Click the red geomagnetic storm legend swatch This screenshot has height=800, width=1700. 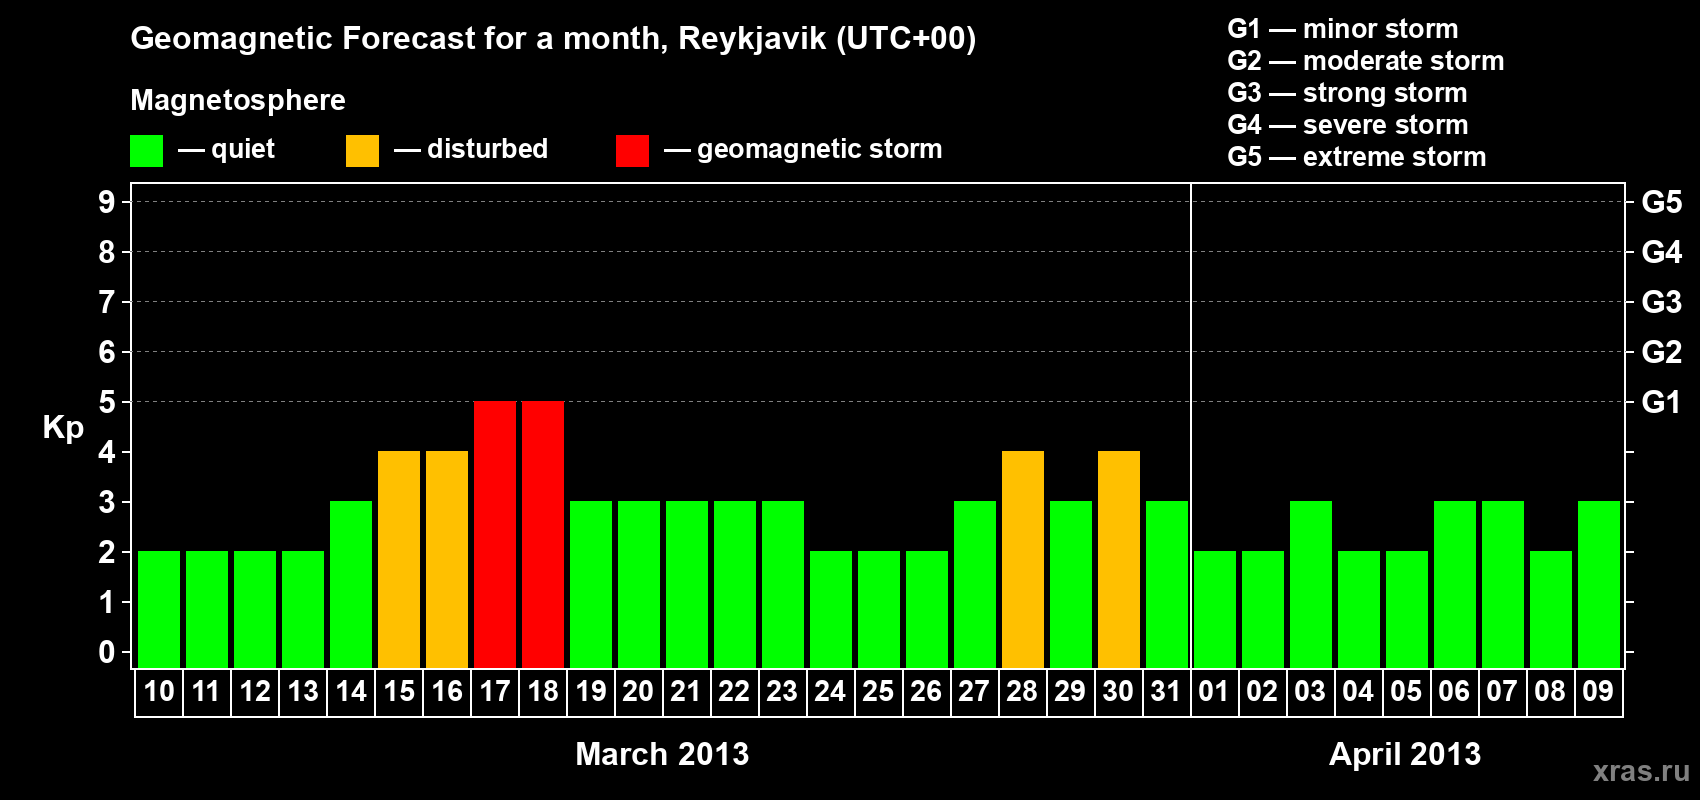(632, 151)
